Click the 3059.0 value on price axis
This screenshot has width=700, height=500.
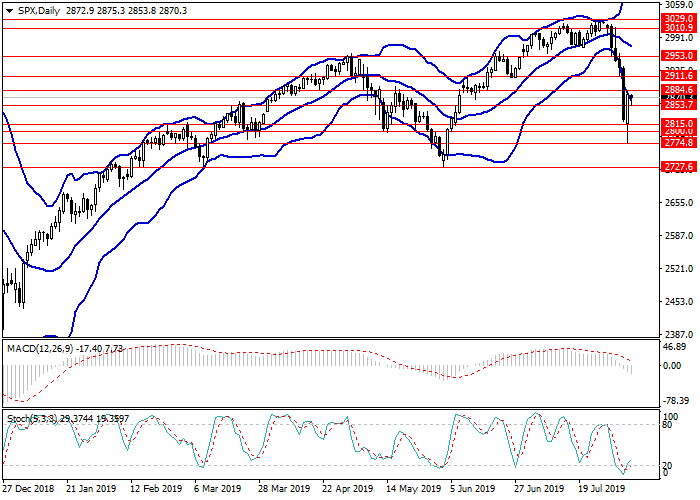pos(676,5)
